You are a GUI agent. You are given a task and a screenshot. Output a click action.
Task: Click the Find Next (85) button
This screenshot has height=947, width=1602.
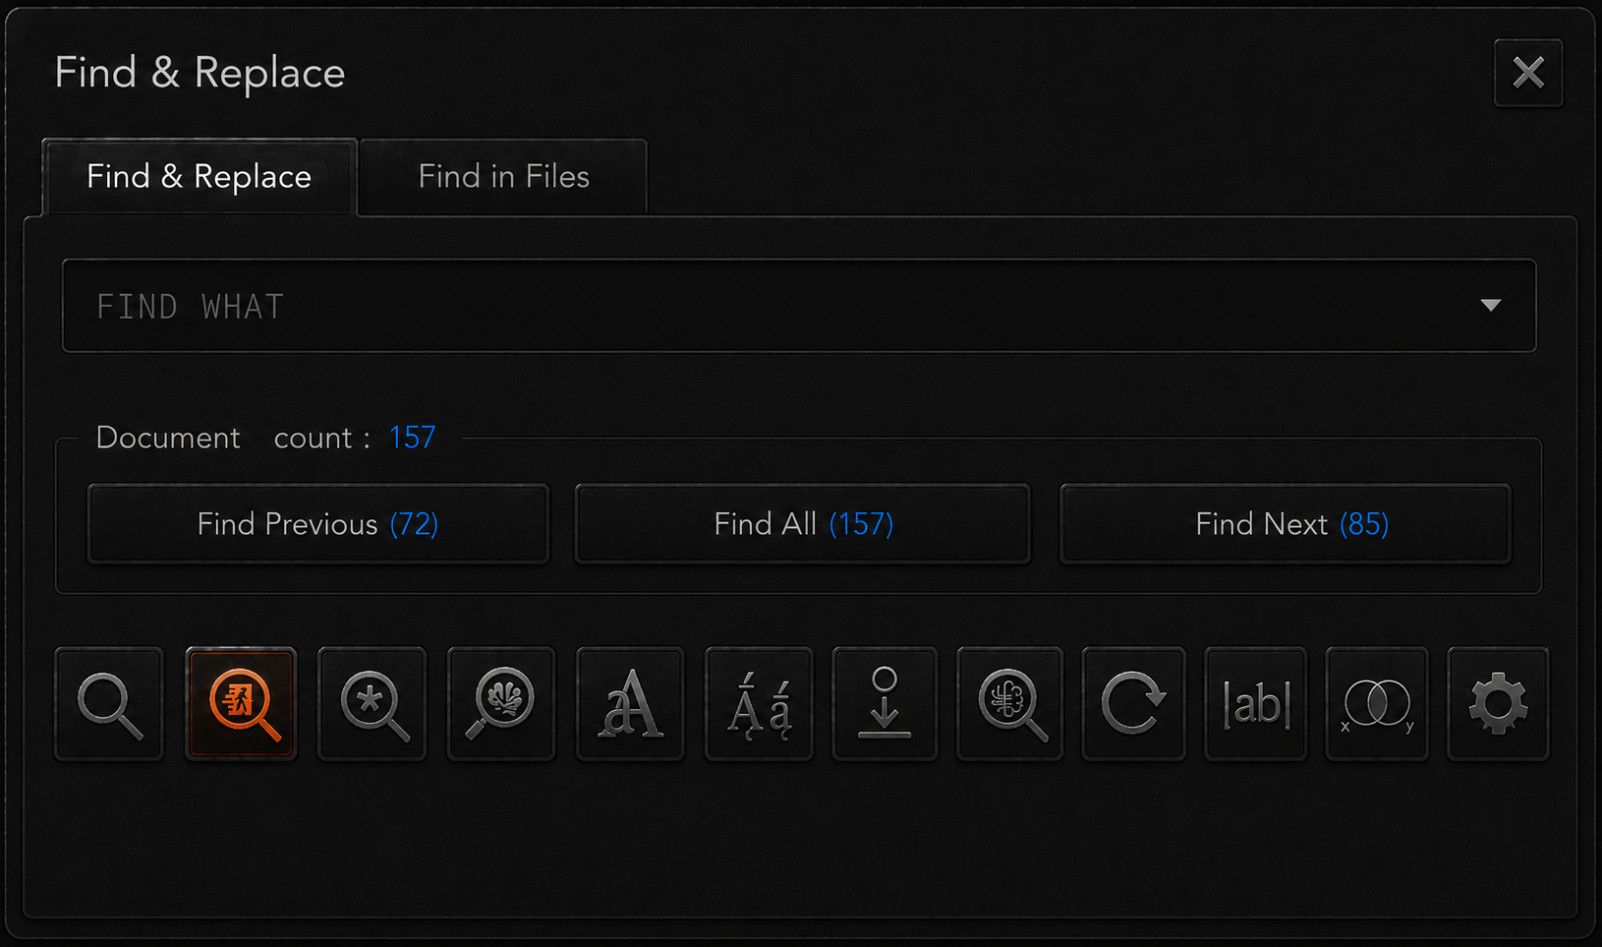tap(1286, 524)
